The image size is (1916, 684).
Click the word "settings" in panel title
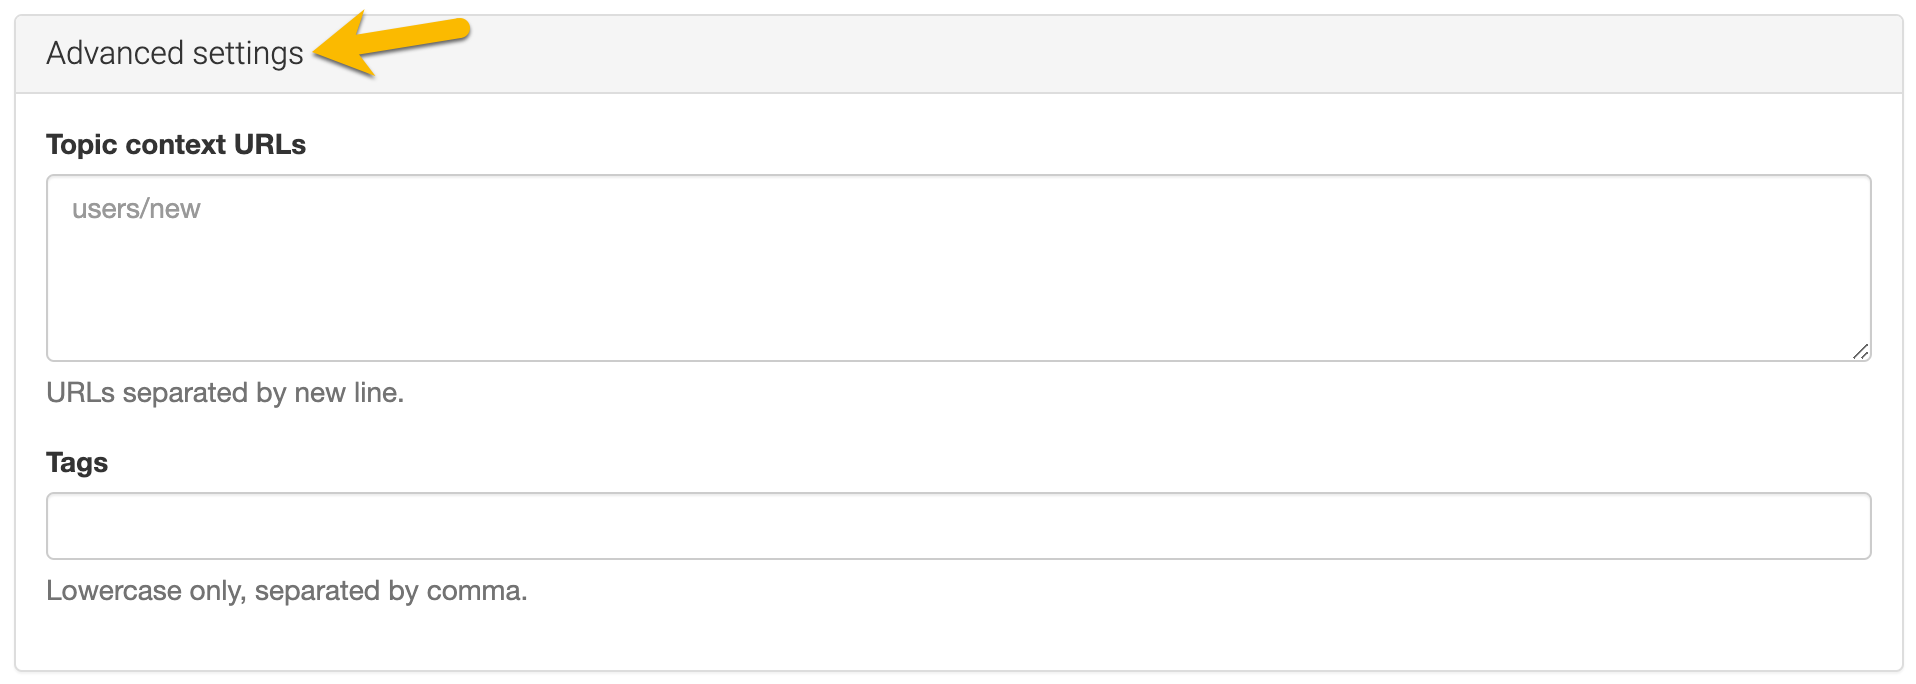pyautogui.click(x=248, y=53)
